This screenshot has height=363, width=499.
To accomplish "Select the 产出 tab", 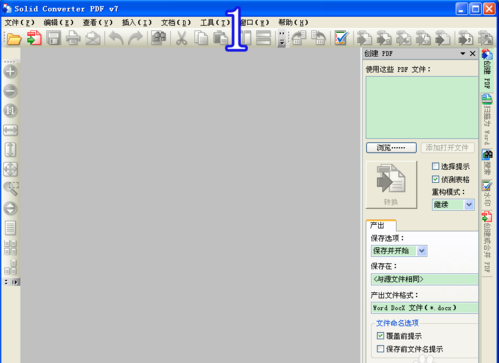I will [x=380, y=225].
